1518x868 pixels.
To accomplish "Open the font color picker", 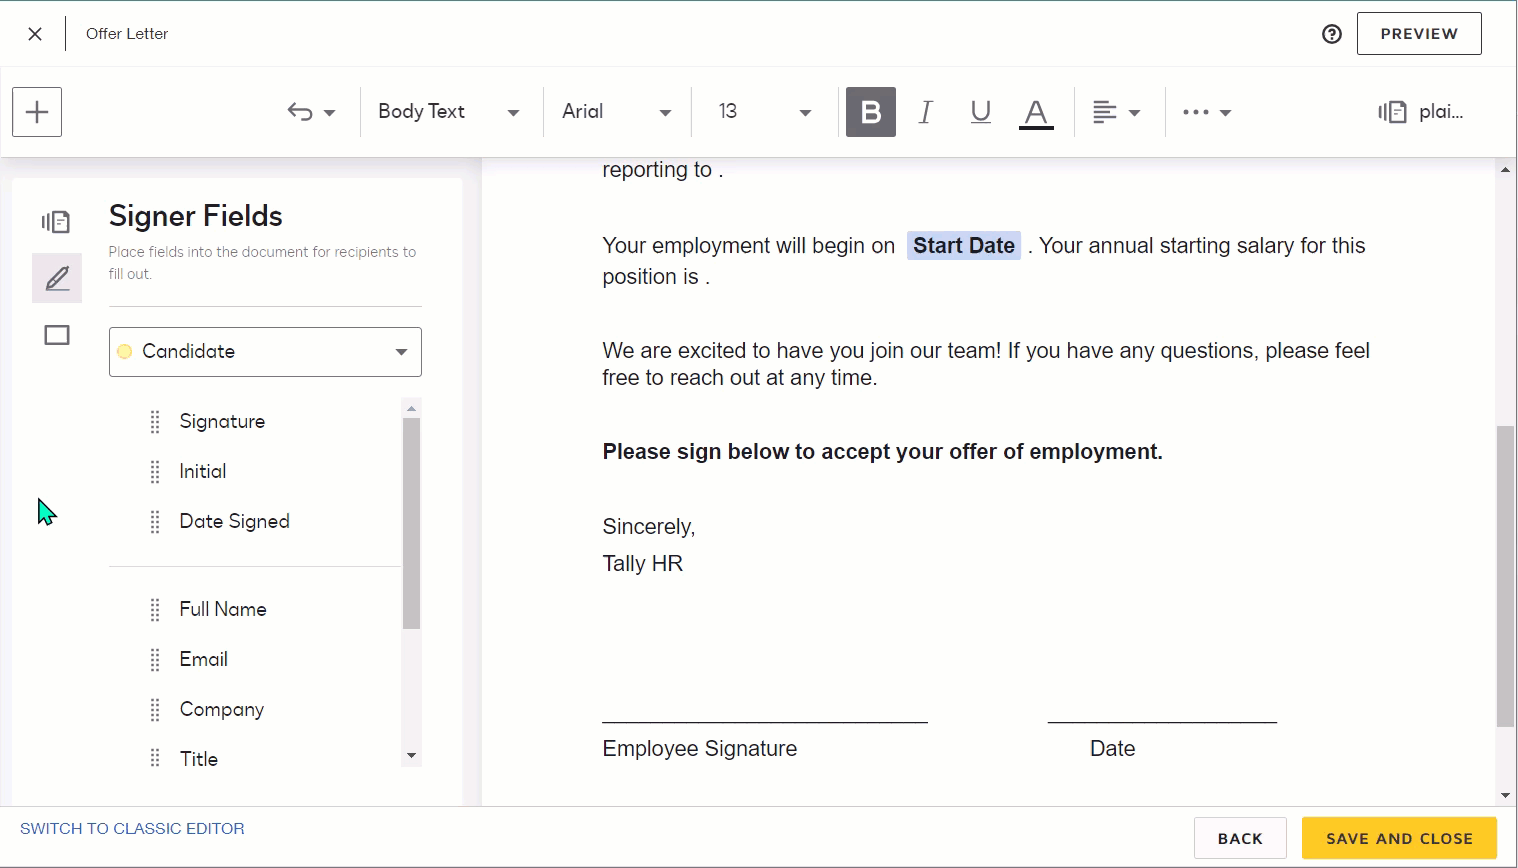I will (x=1036, y=112).
